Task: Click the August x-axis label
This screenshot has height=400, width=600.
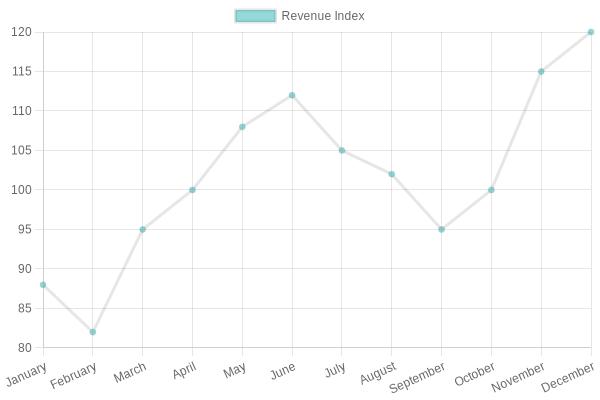Action: pos(378,373)
